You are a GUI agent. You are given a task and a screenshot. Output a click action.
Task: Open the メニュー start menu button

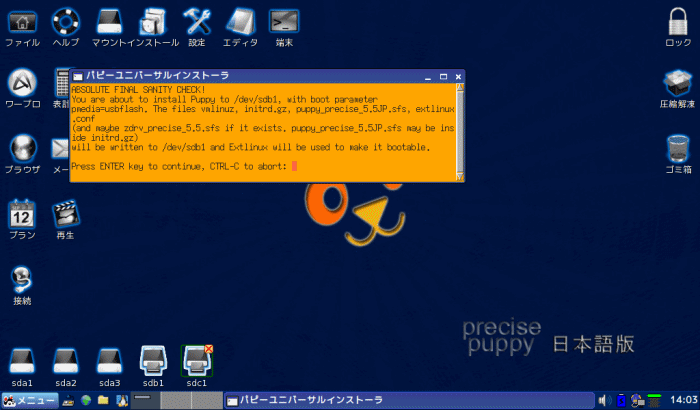[x=29, y=400]
